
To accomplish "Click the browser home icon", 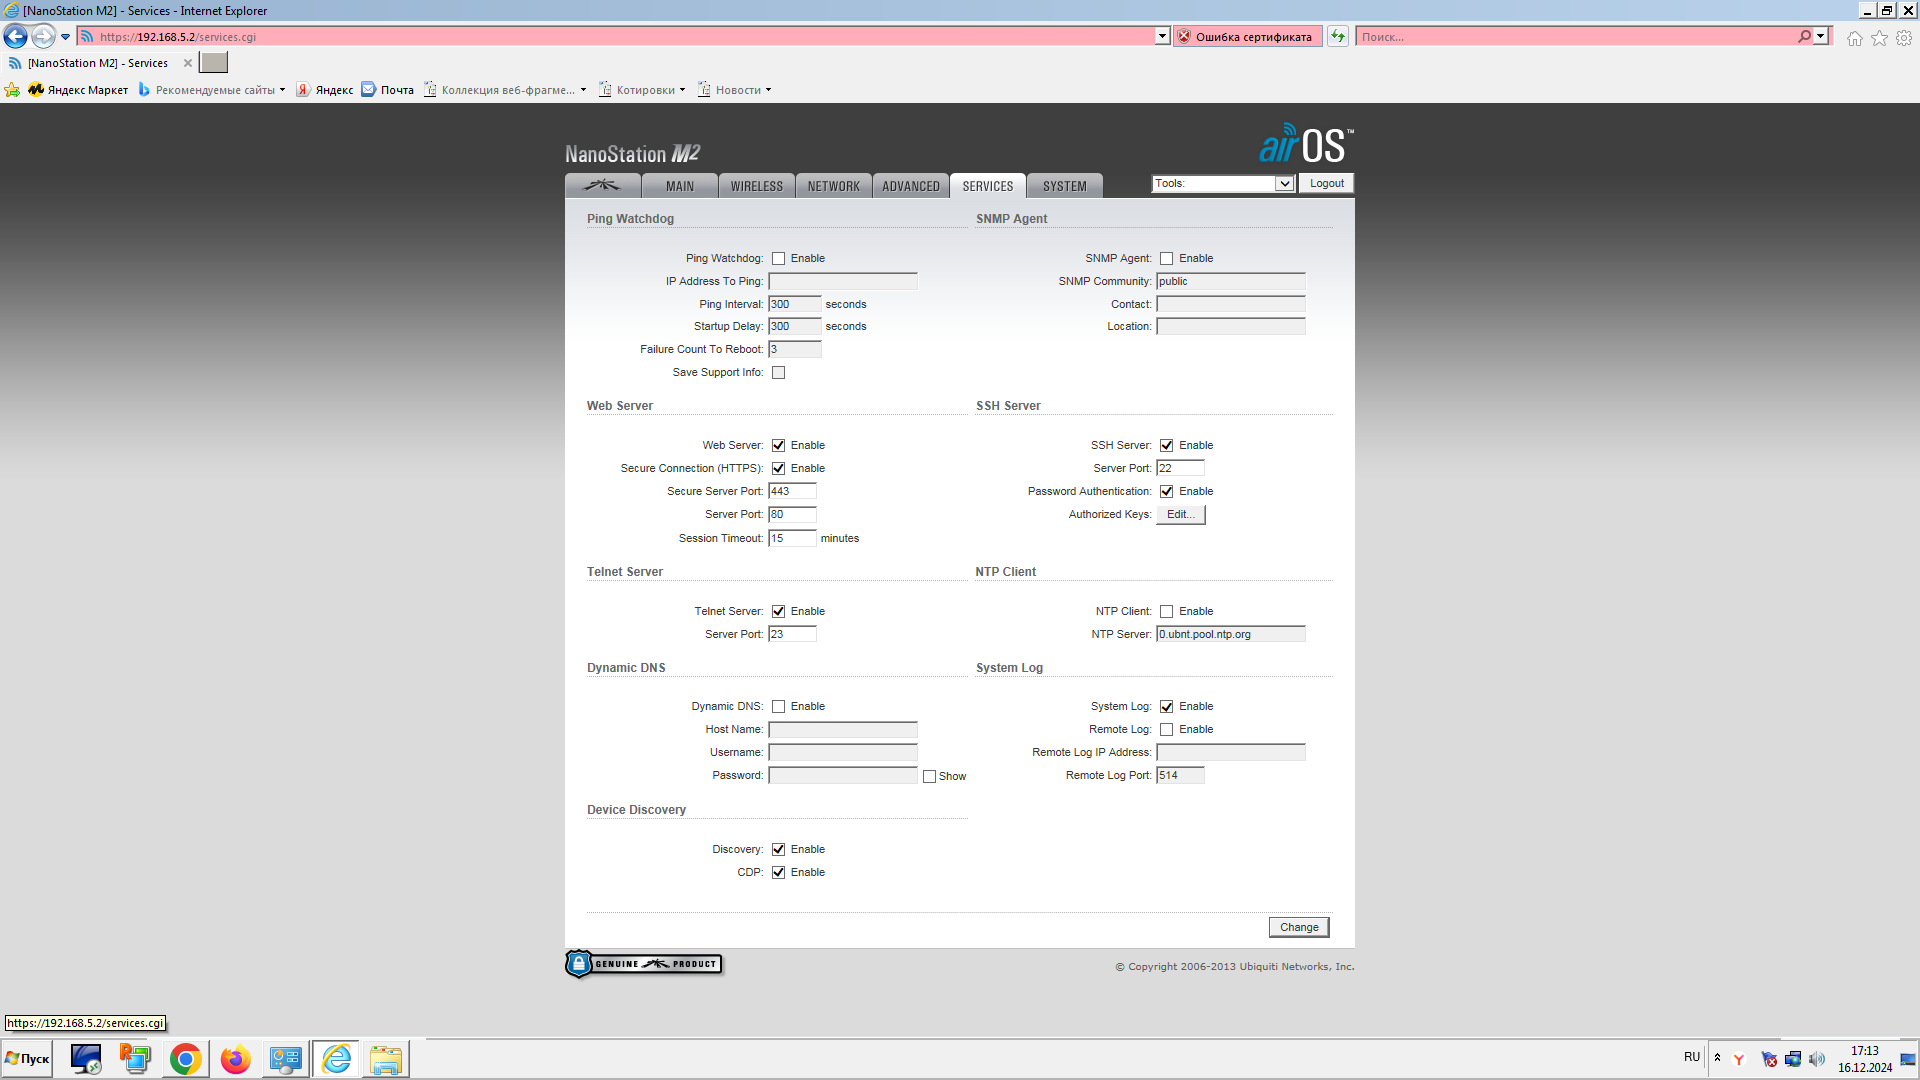I will [1854, 38].
